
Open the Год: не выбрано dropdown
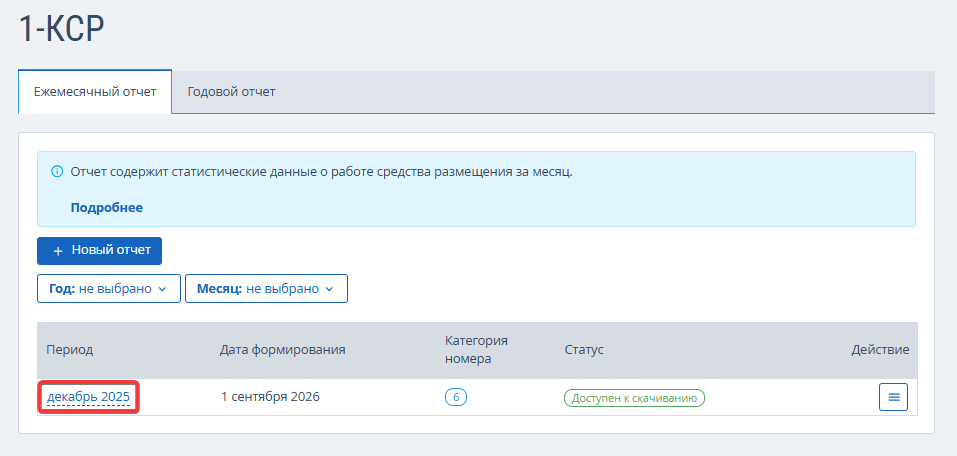pyautogui.click(x=109, y=289)
